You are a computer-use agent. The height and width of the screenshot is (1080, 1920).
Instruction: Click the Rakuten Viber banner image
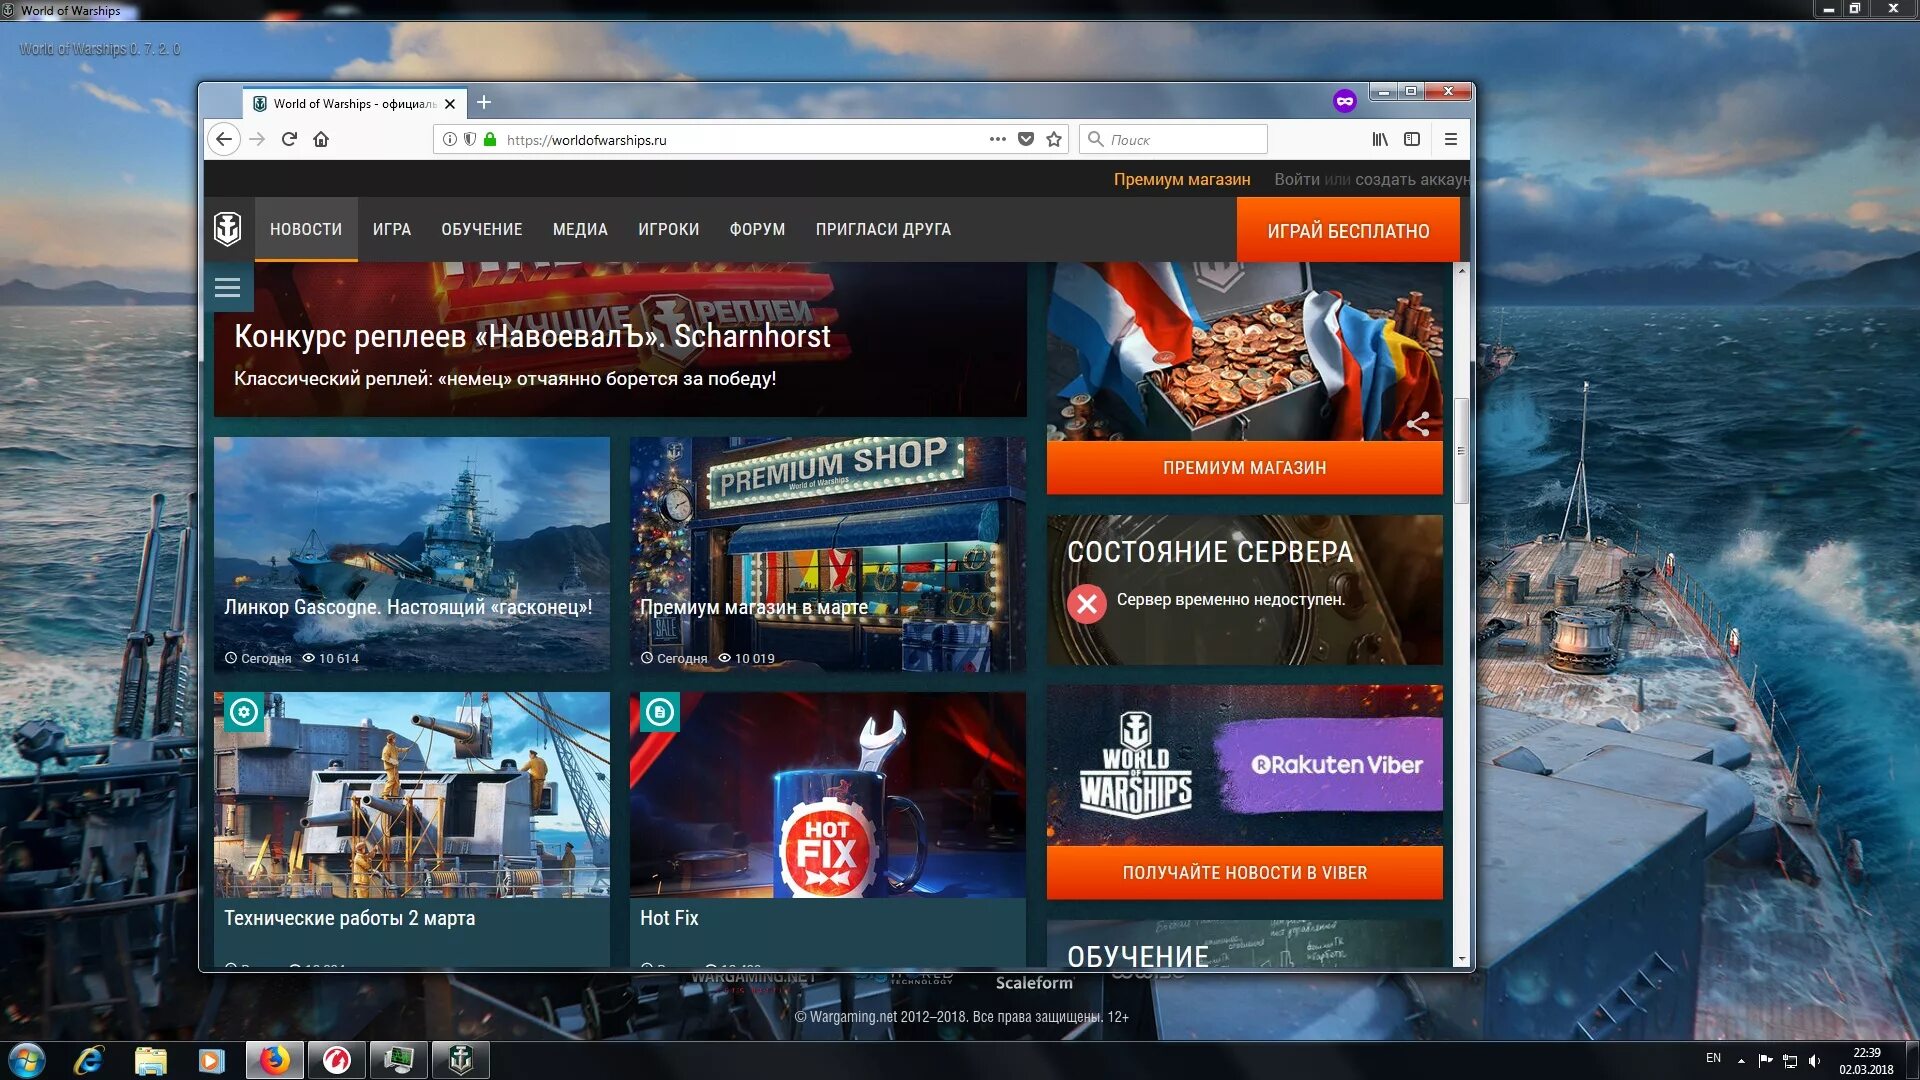pyautogui.click(x=1244, y=765)
